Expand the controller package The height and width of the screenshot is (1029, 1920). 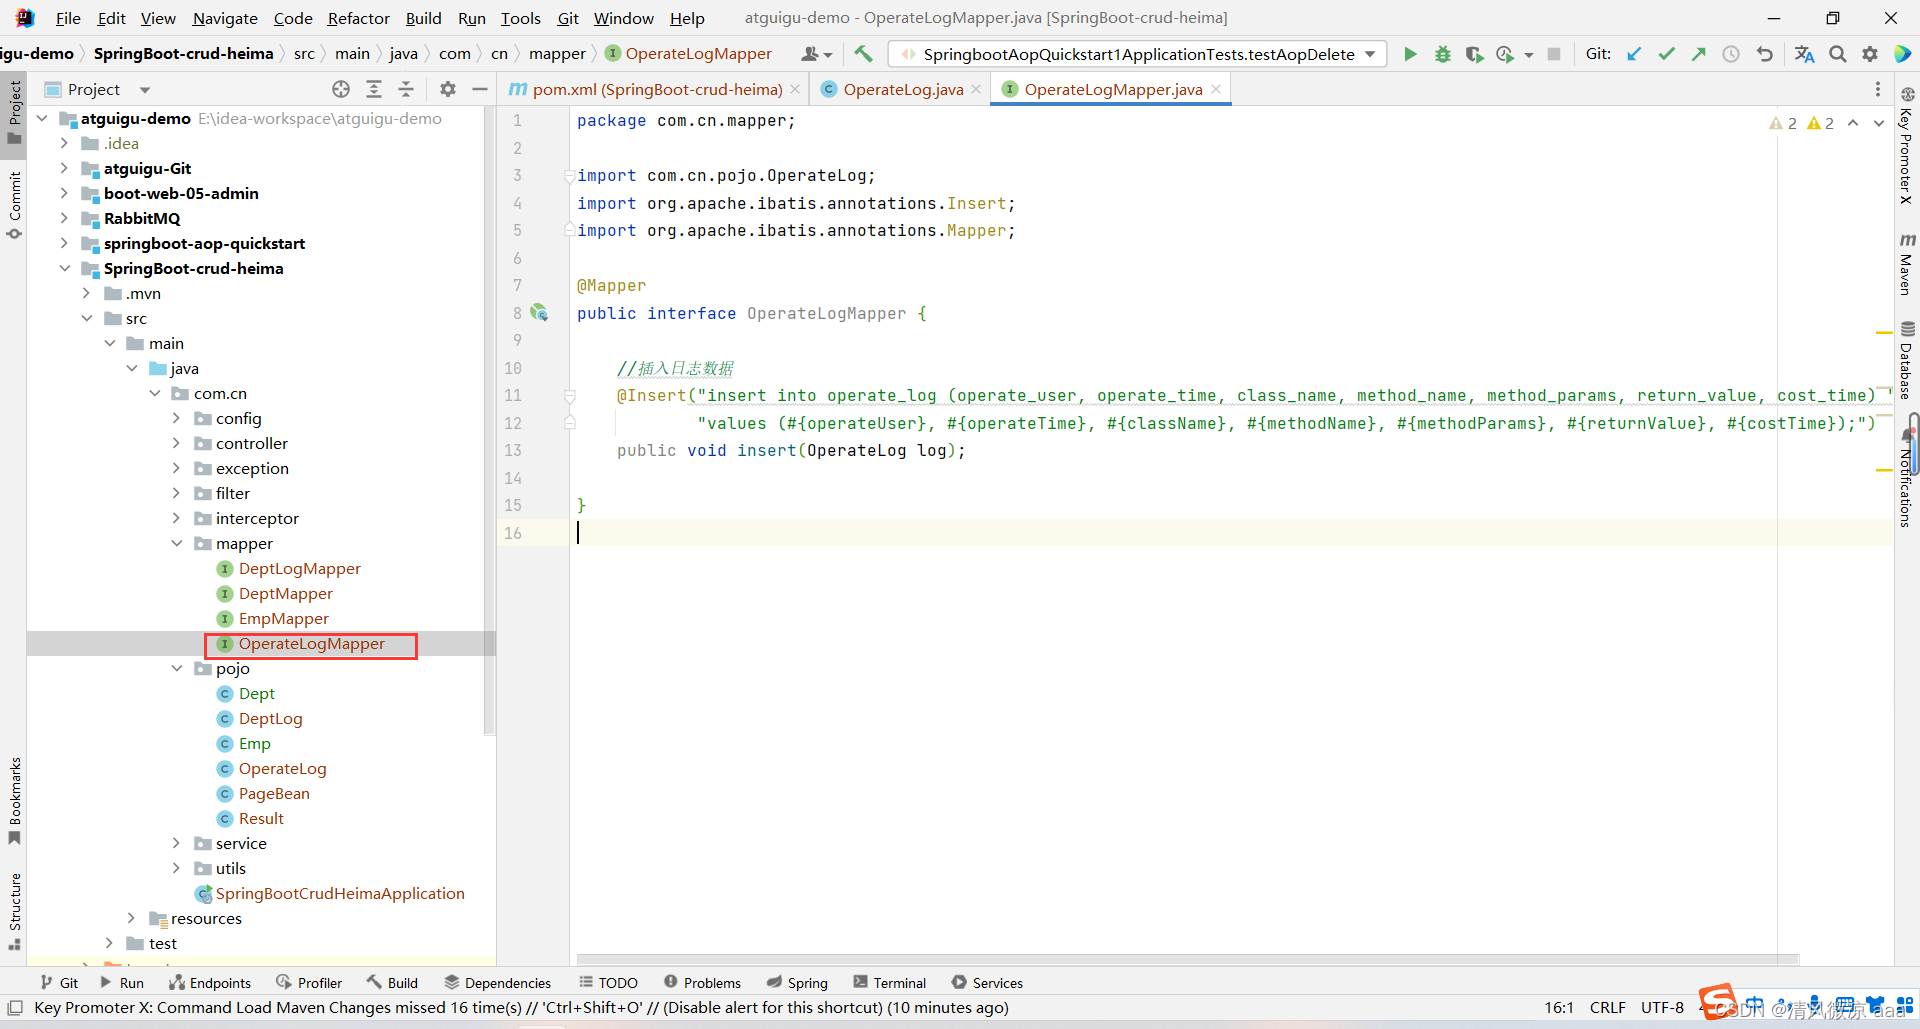coord(177,443)
